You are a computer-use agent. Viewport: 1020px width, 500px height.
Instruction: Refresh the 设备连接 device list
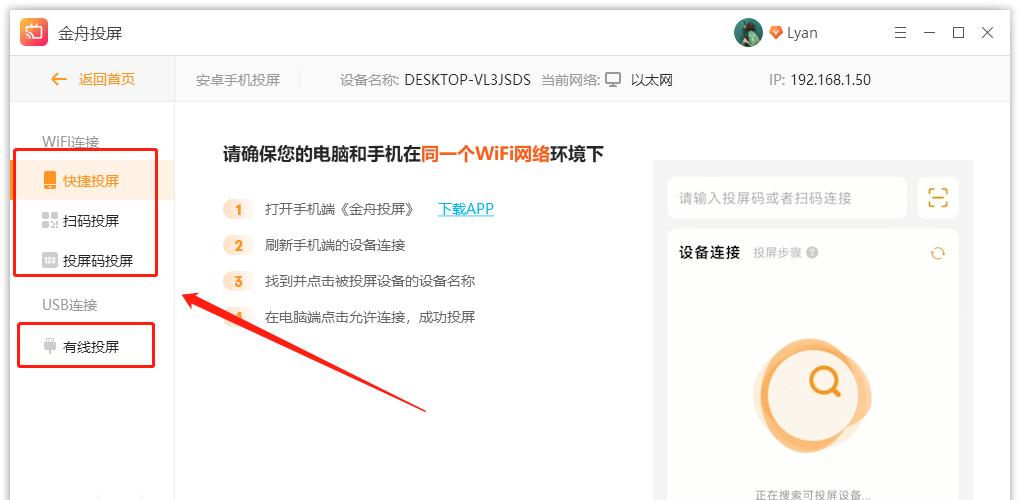[937, 253]
